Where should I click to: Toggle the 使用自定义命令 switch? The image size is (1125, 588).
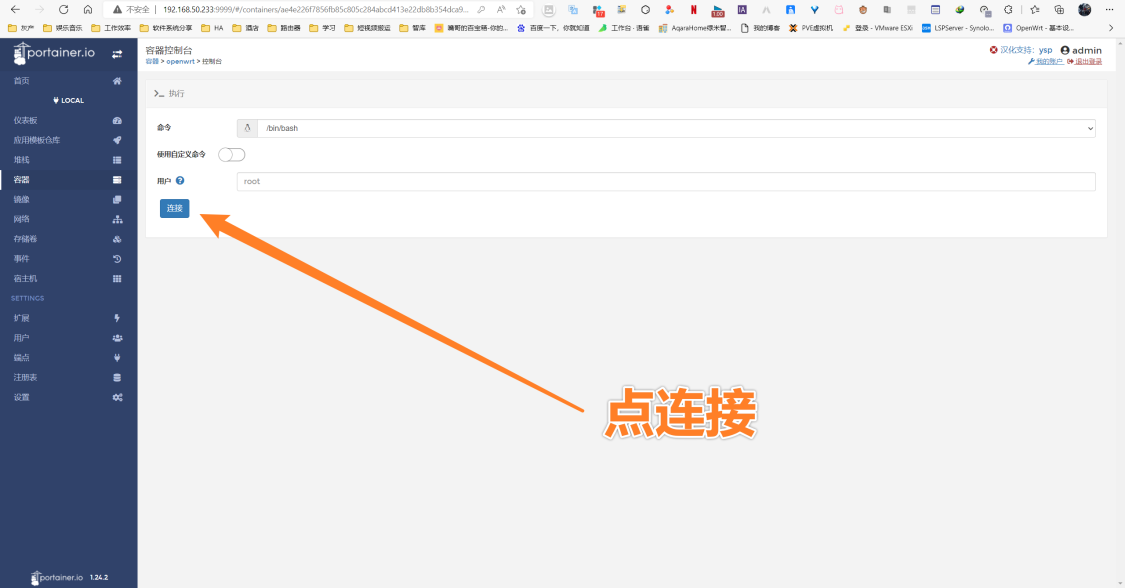pyautogui.click(x=231, y=154)
